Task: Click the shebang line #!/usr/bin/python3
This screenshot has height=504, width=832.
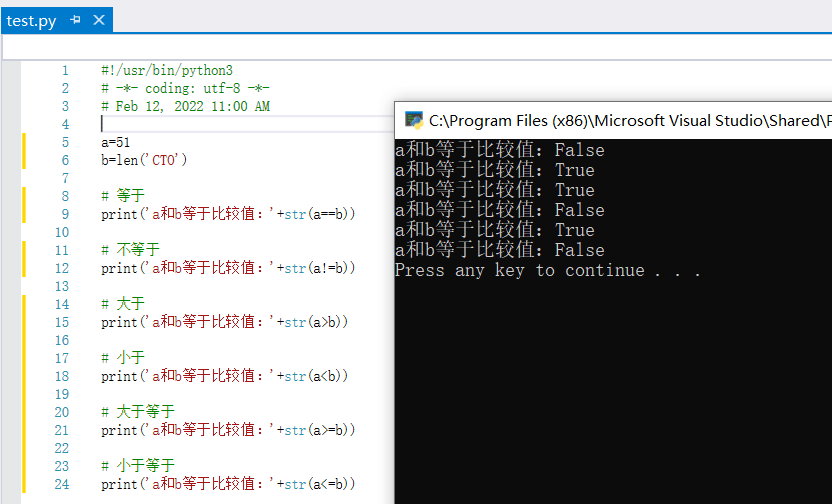Action: (167, 71)
